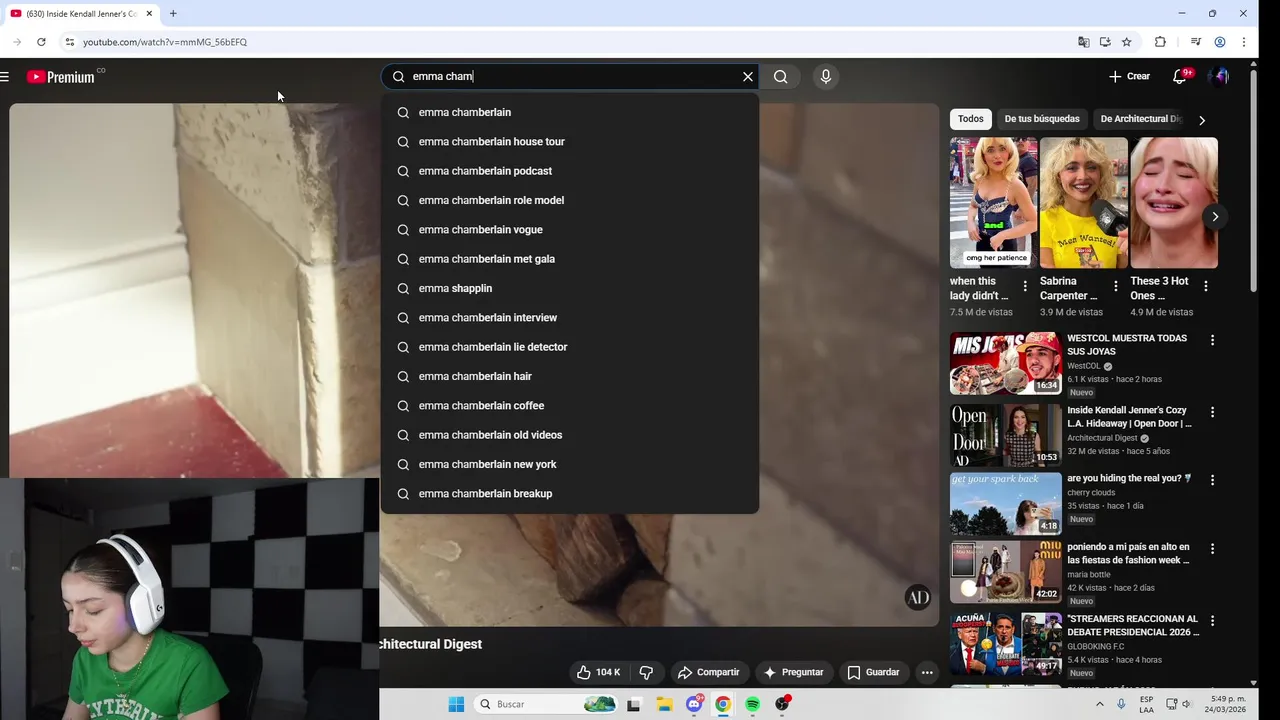View site information icon in address bar
Viewport: 1280px width, 720px height.
(69, 42)
